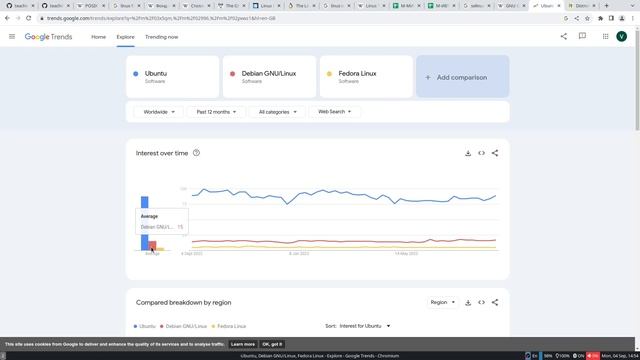The image size is (640, 360).
Task: Click the Average blue Ubuntu bar
Action: (x=144, y=224)
